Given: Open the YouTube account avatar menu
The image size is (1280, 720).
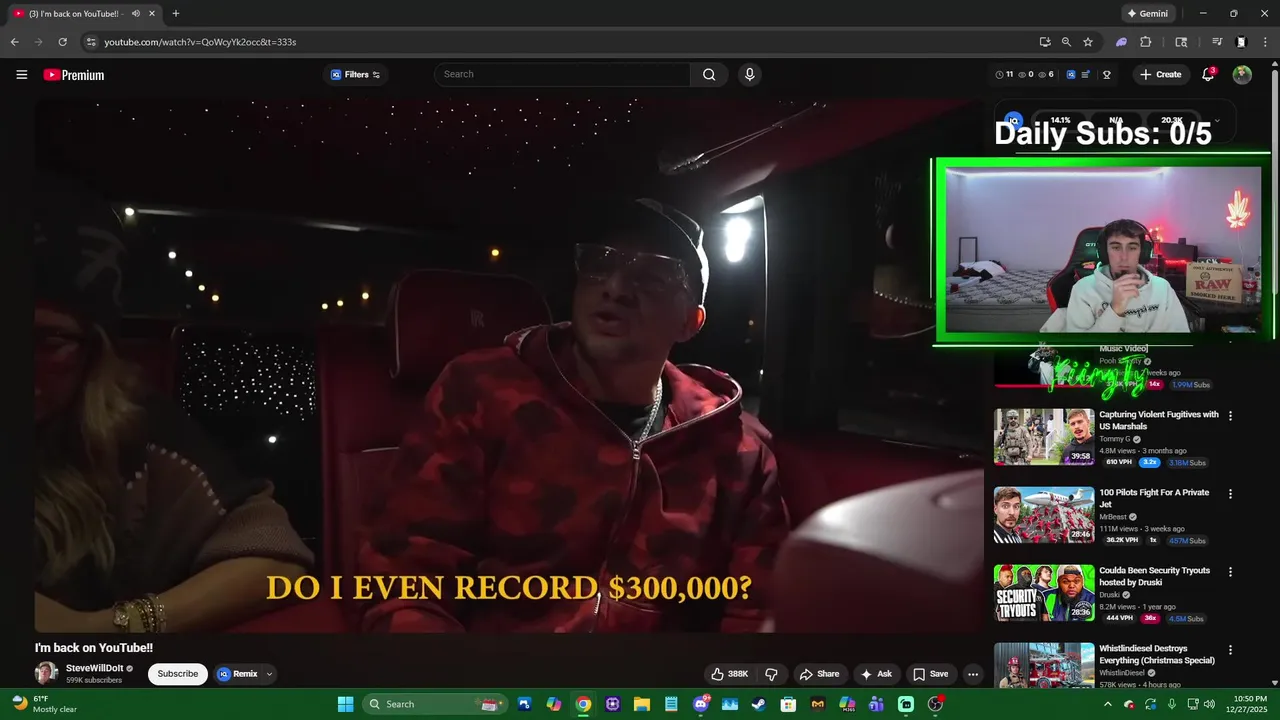Looking at the screenshot, I should point(1242,75).
